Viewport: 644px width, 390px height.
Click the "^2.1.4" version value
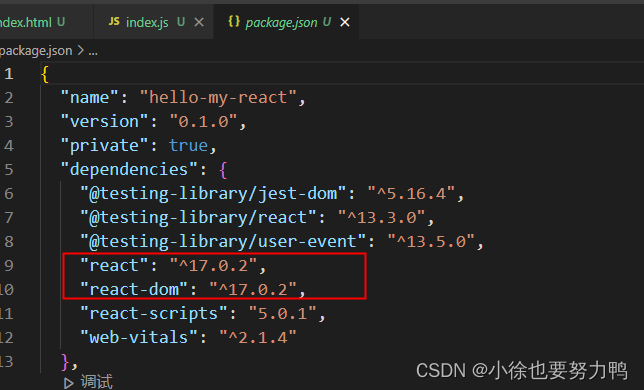pos(258,337)
